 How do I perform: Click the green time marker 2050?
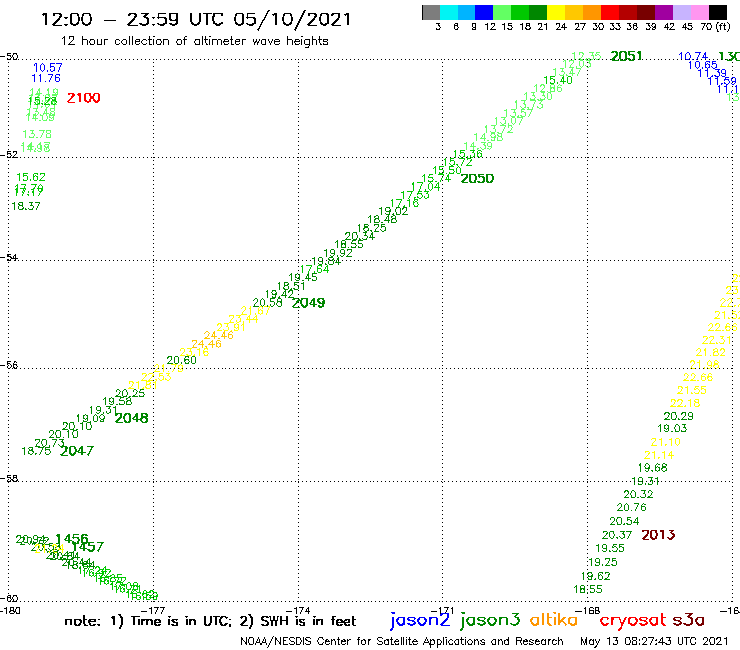(477, 178)
